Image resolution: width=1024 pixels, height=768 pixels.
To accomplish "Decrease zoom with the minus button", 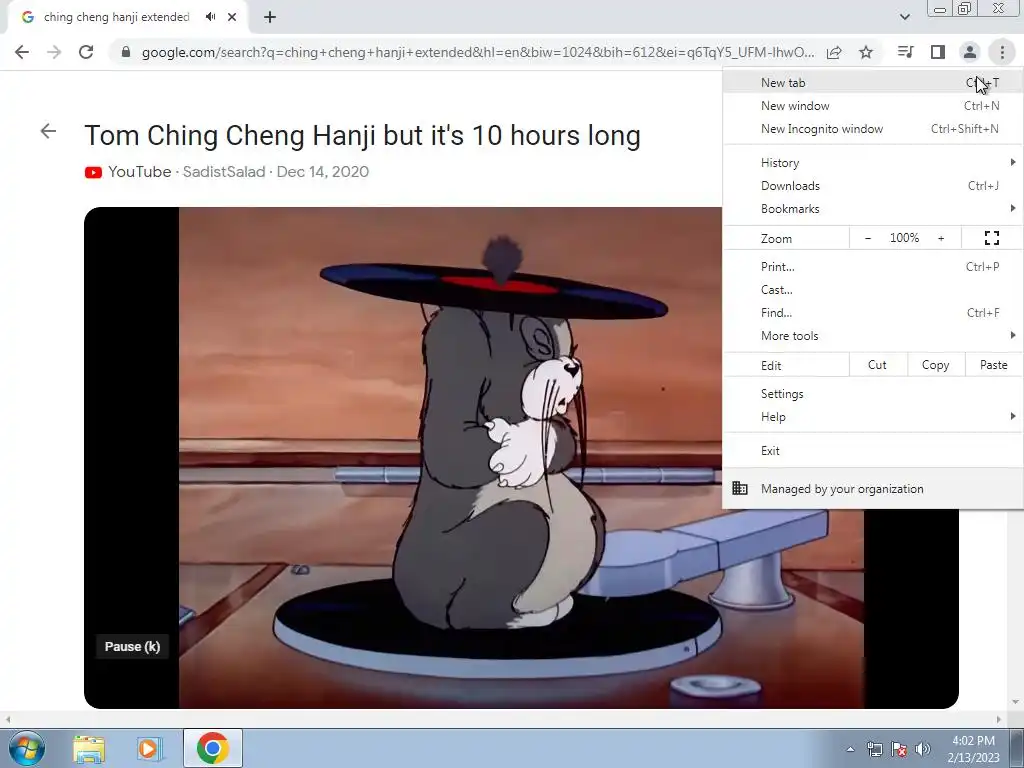I will pos(868,238).
